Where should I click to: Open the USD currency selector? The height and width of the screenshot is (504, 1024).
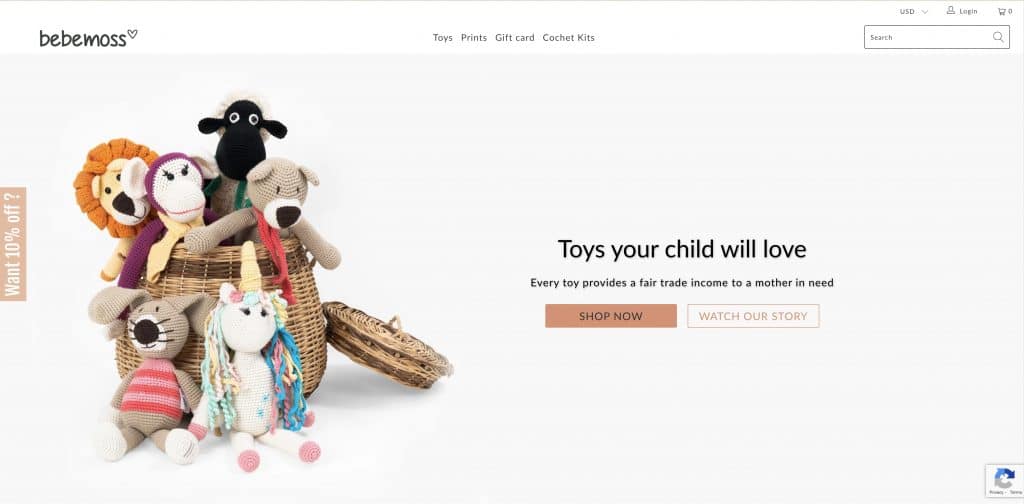point(914,11)
